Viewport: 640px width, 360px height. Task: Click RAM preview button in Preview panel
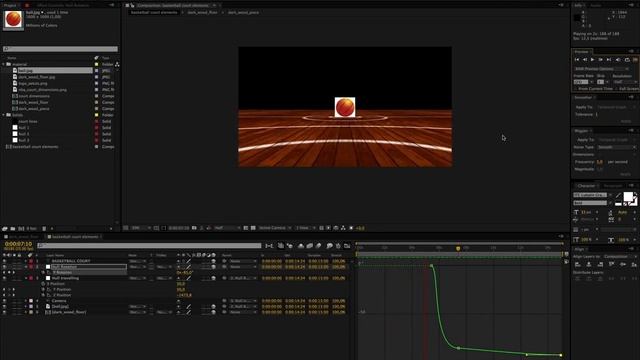point(636,60)
